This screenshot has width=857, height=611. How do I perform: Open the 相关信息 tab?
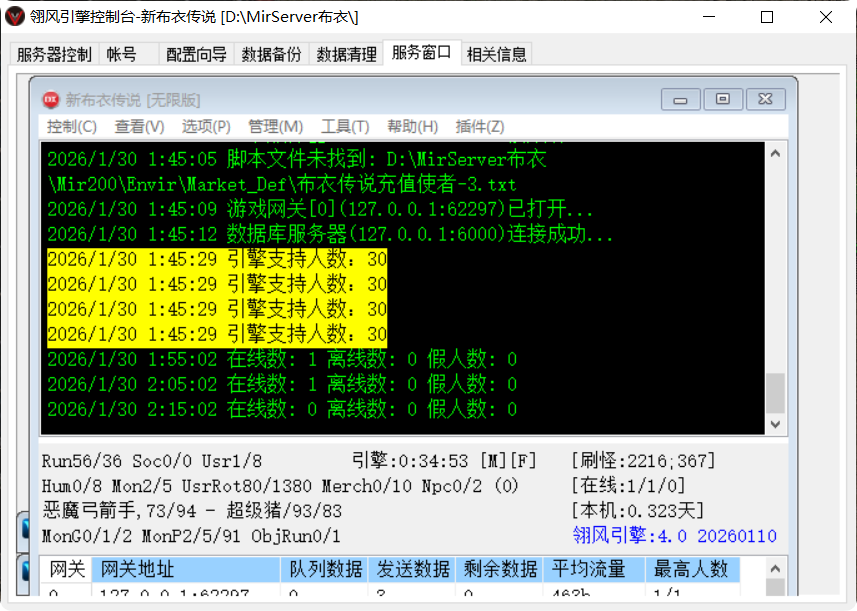(495, 53)
